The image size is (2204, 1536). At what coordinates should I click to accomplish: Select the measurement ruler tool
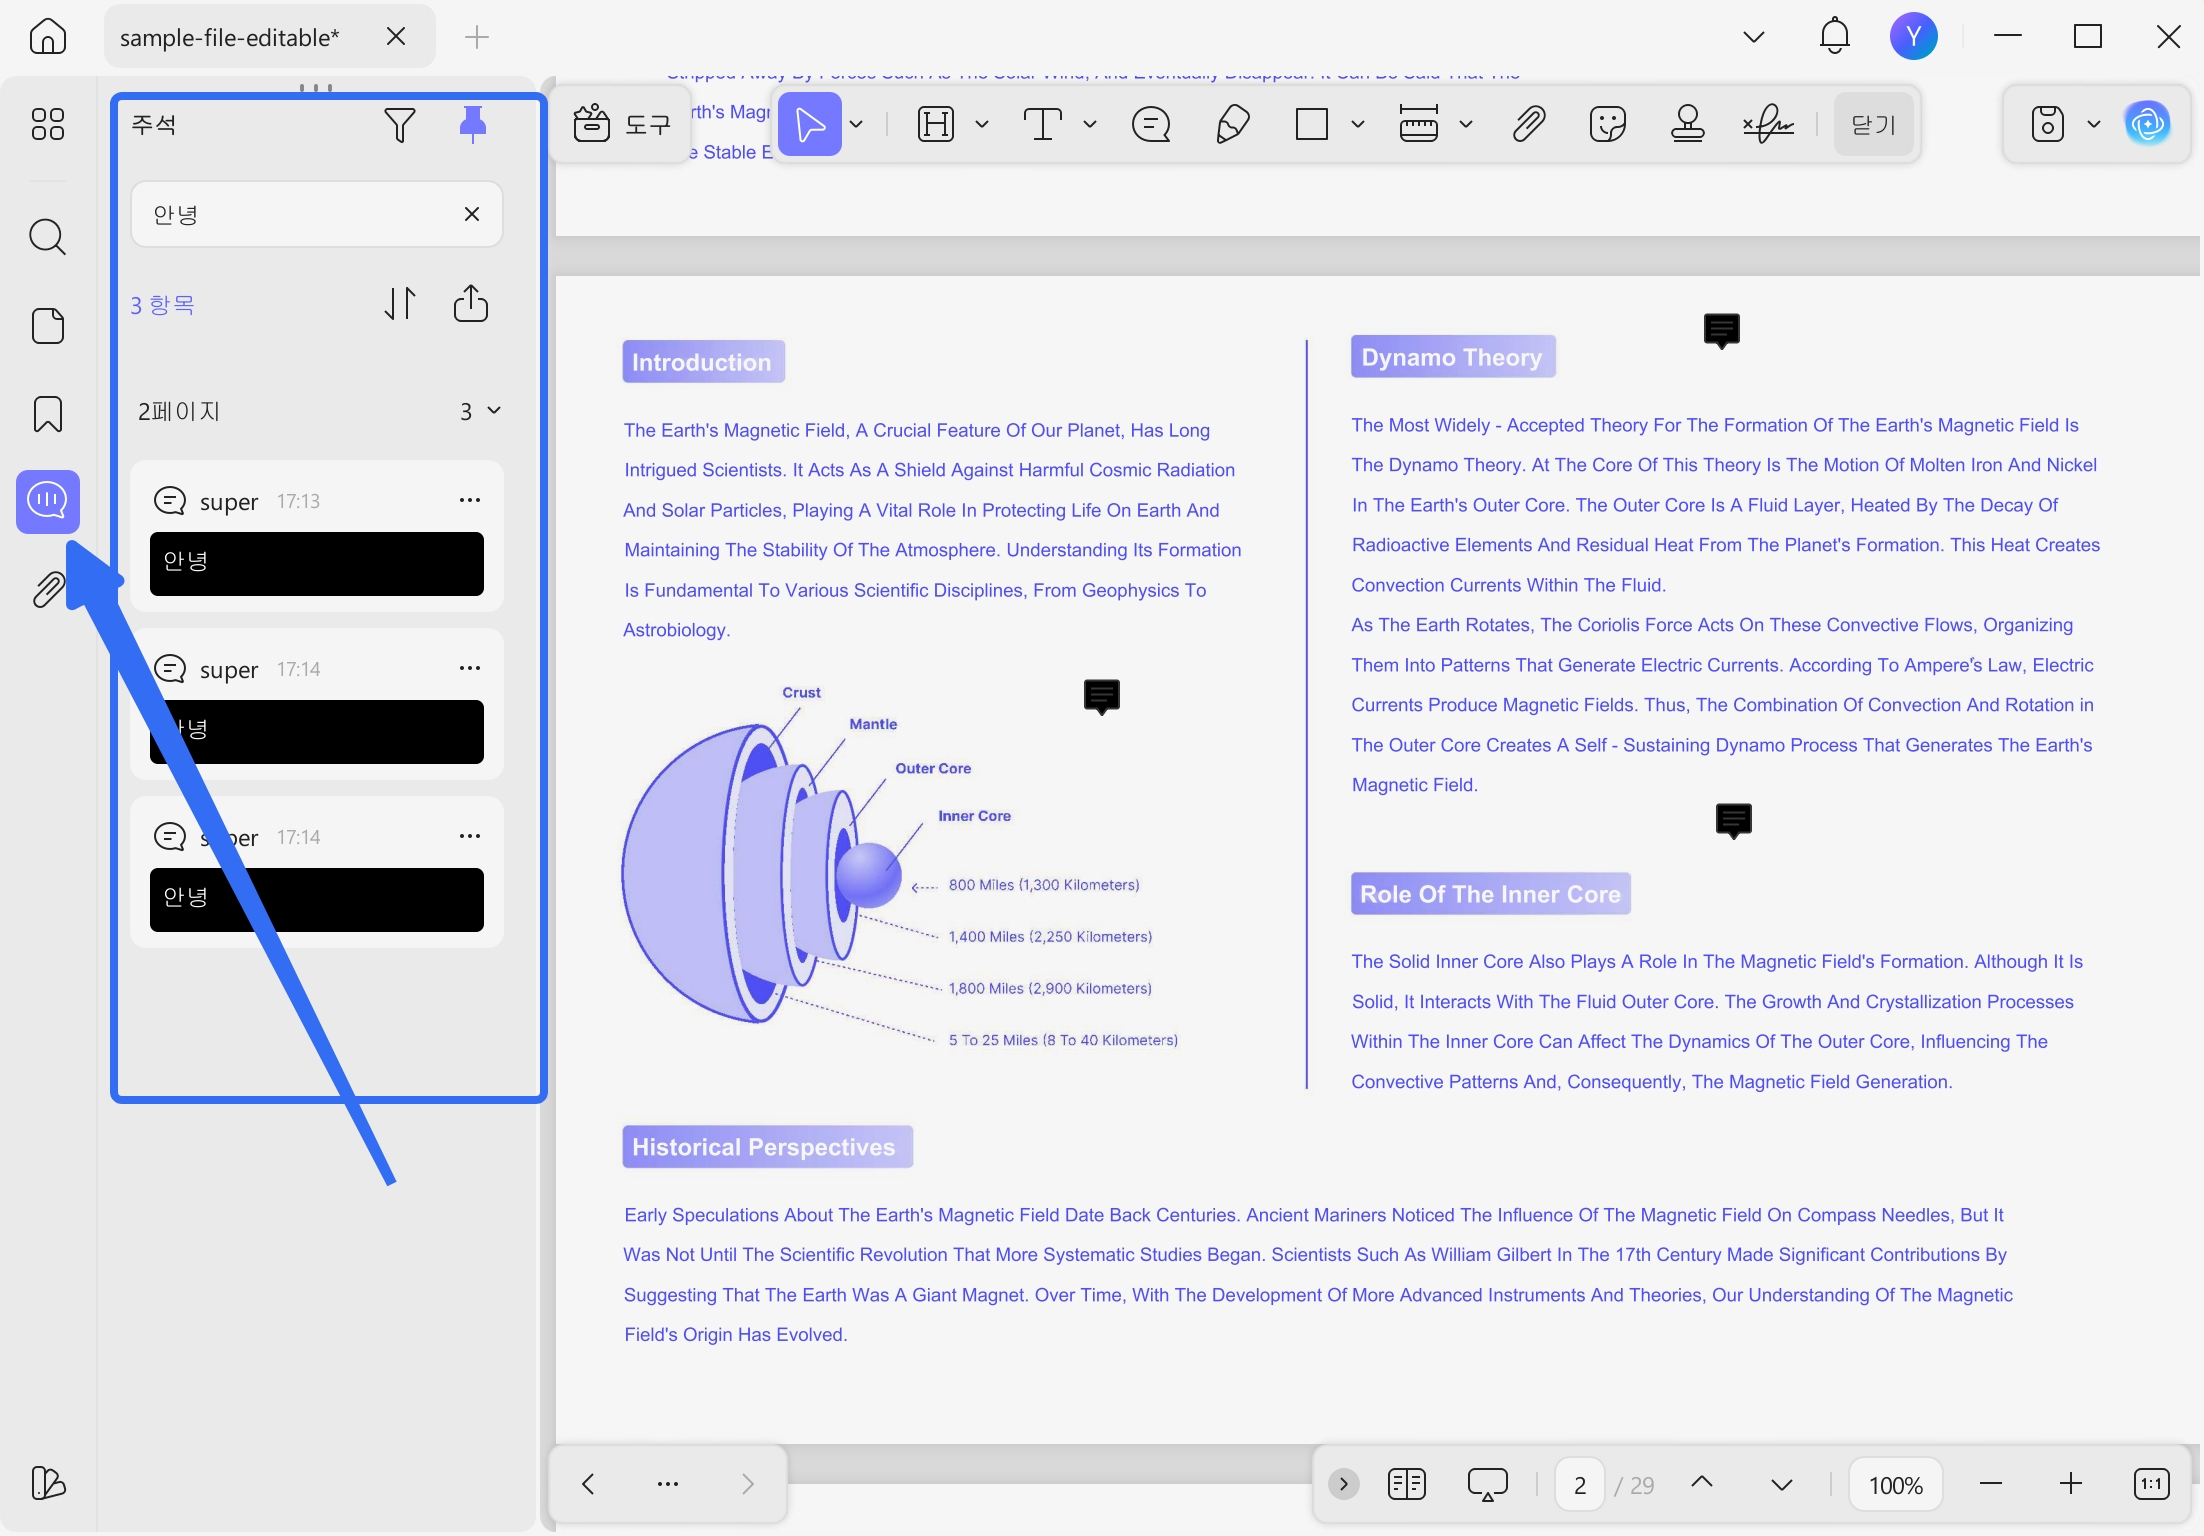[x=1419, y=124]
